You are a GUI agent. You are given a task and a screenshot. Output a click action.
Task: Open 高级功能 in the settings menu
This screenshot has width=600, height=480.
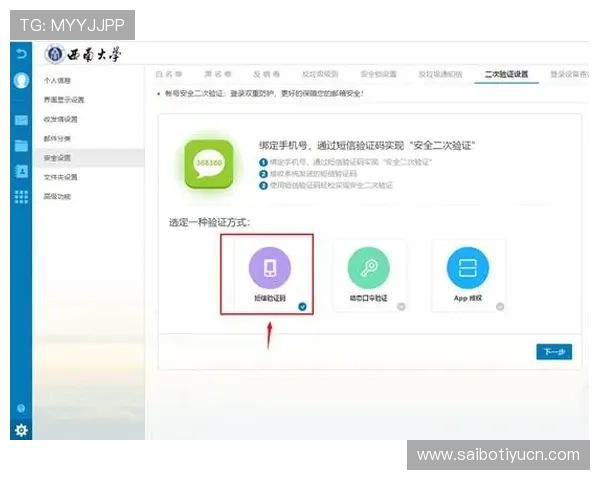[x=57, y=196]
